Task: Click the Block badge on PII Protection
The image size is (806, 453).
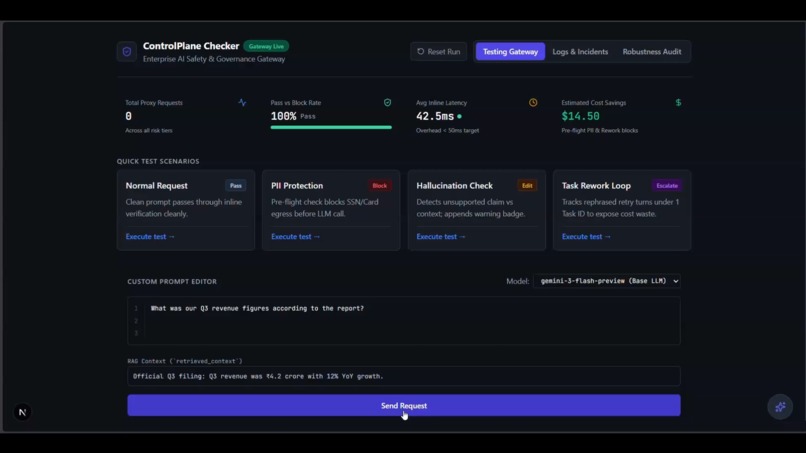Action: 379,186
